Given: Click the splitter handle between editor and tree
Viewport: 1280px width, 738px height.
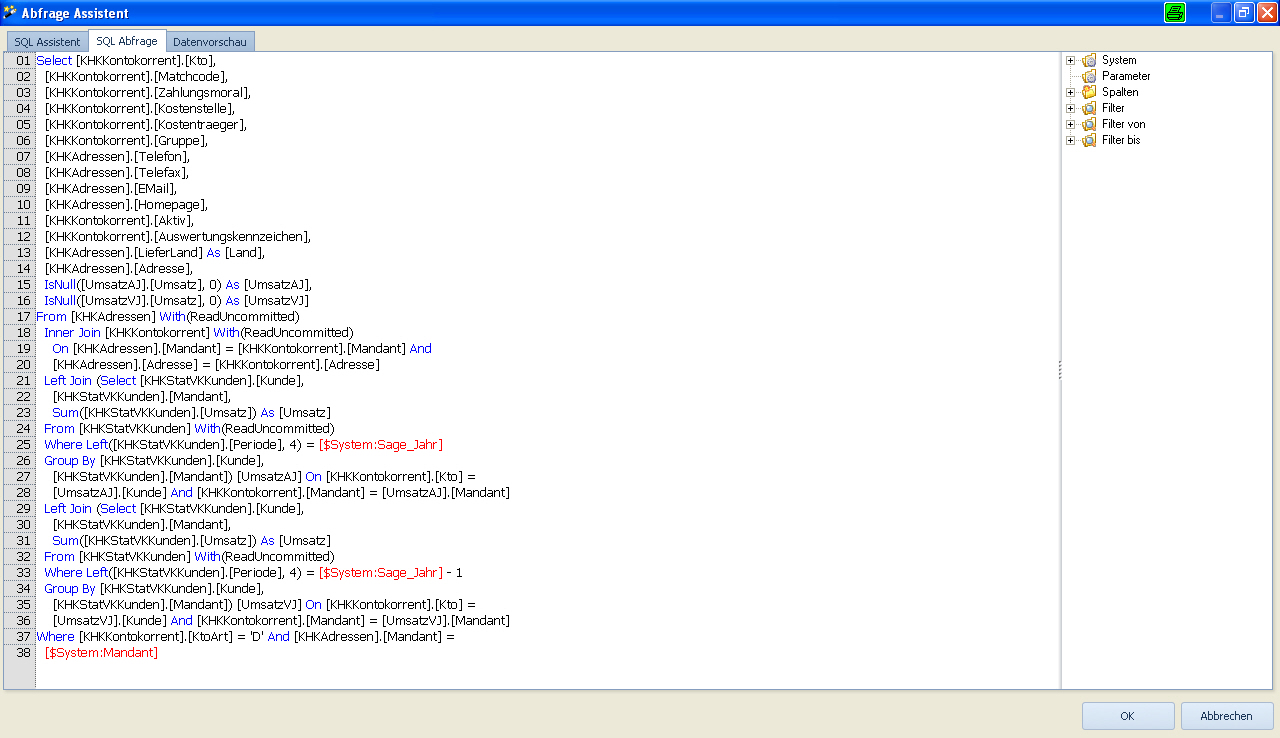Looking at the screenshot, I should 1060,370.
